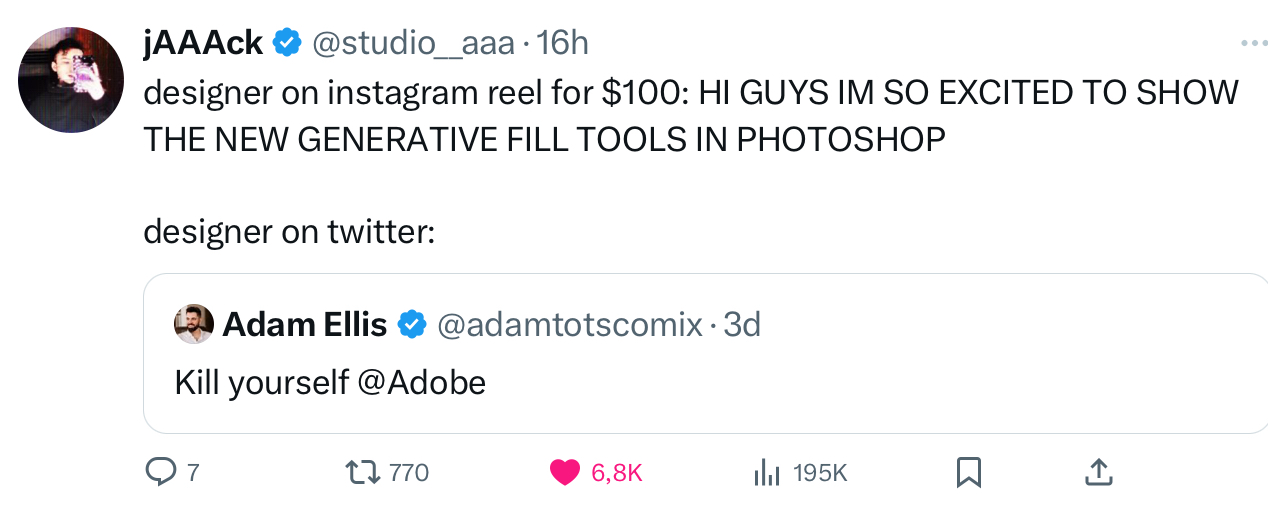The image size is (1268, 519).
Task: Visit the @adamtotscomix handle
Action: point(570,324)
